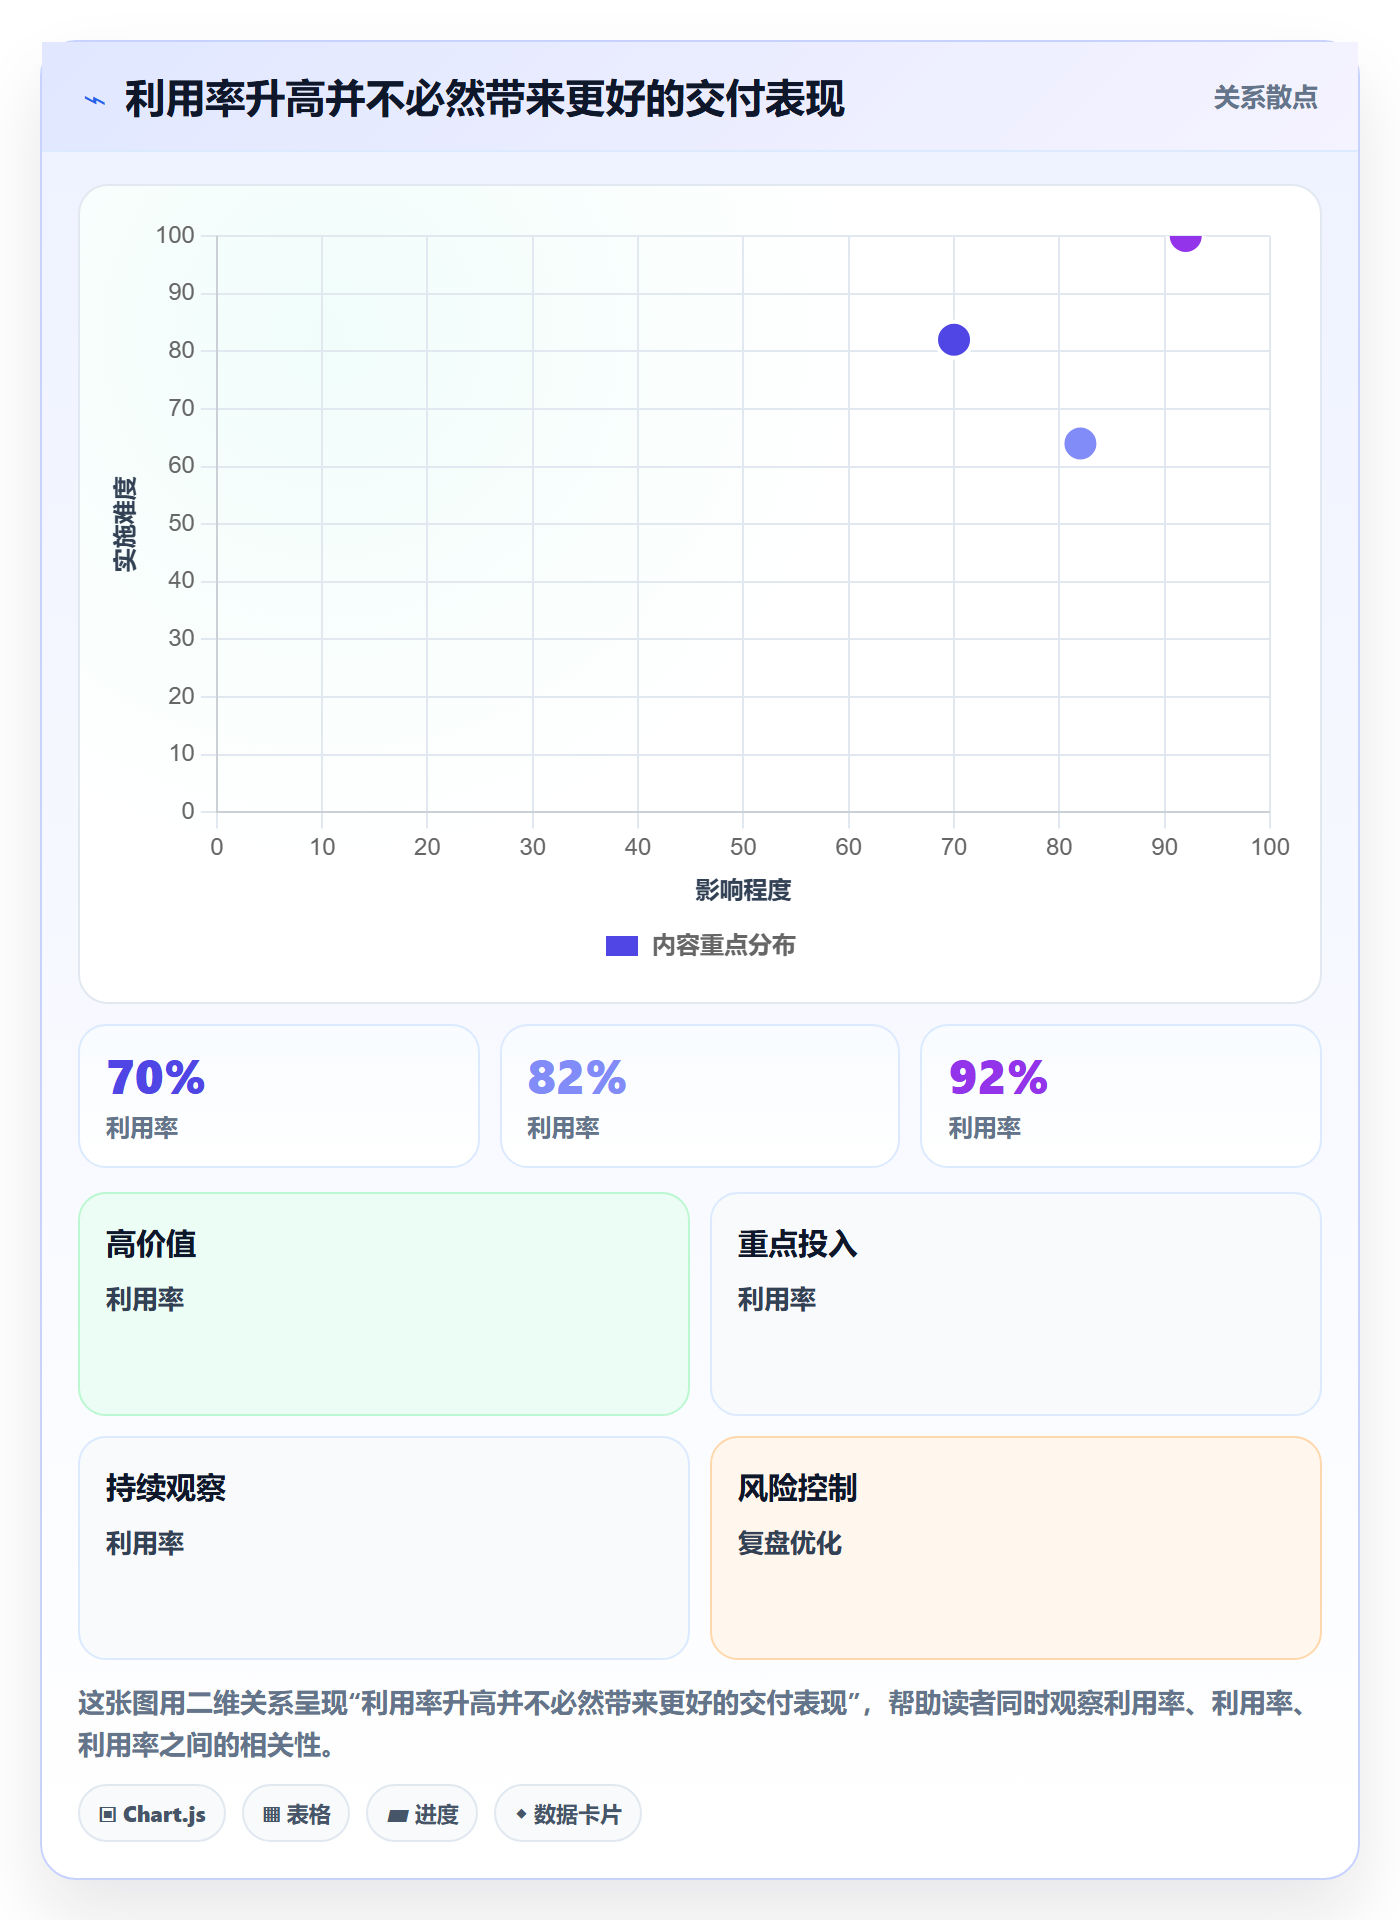
Task: Click the blue legend color box
Action: [622, 946]
